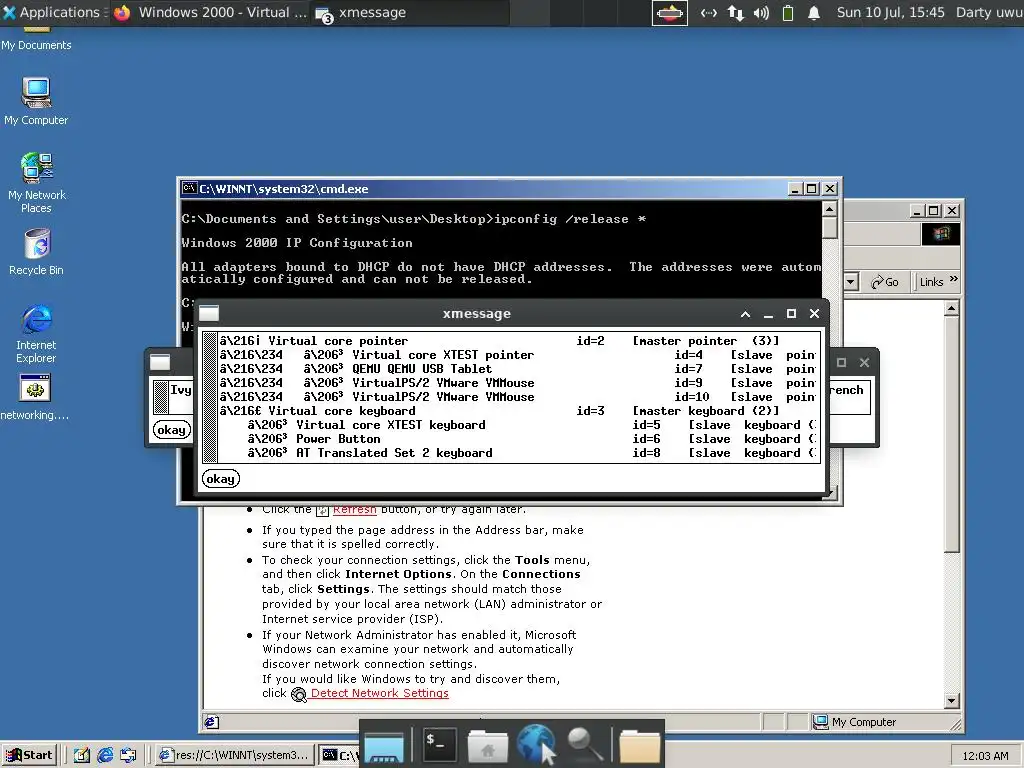
Task: Switch to xmessage panel window button
Action: click(x=409, y=12)
